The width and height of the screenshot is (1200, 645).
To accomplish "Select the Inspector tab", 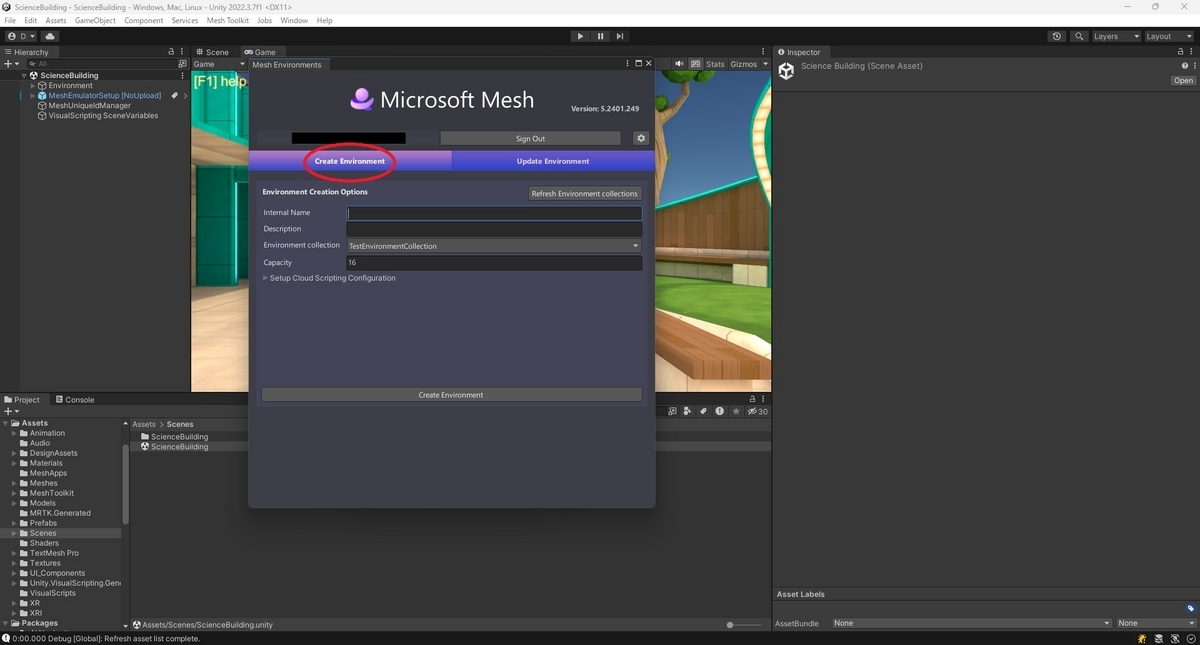I will pyautogui.click(x=799, y=52).
